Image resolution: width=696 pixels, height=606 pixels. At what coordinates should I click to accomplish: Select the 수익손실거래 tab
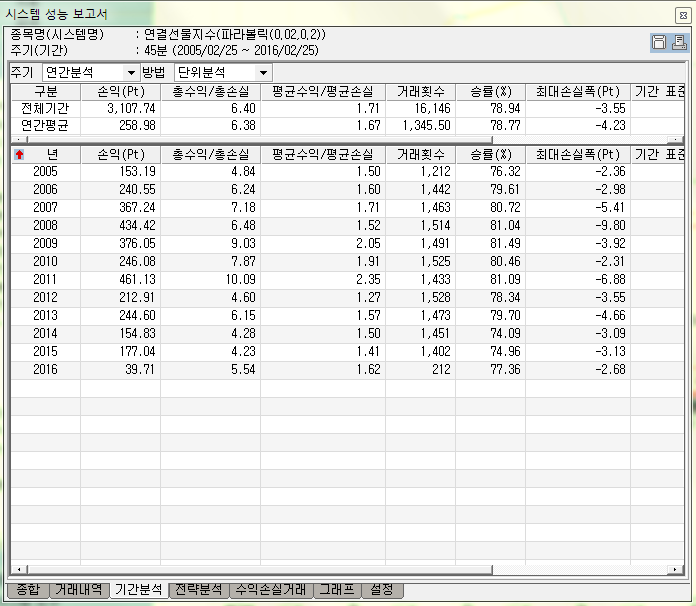[x=271, y=590]
